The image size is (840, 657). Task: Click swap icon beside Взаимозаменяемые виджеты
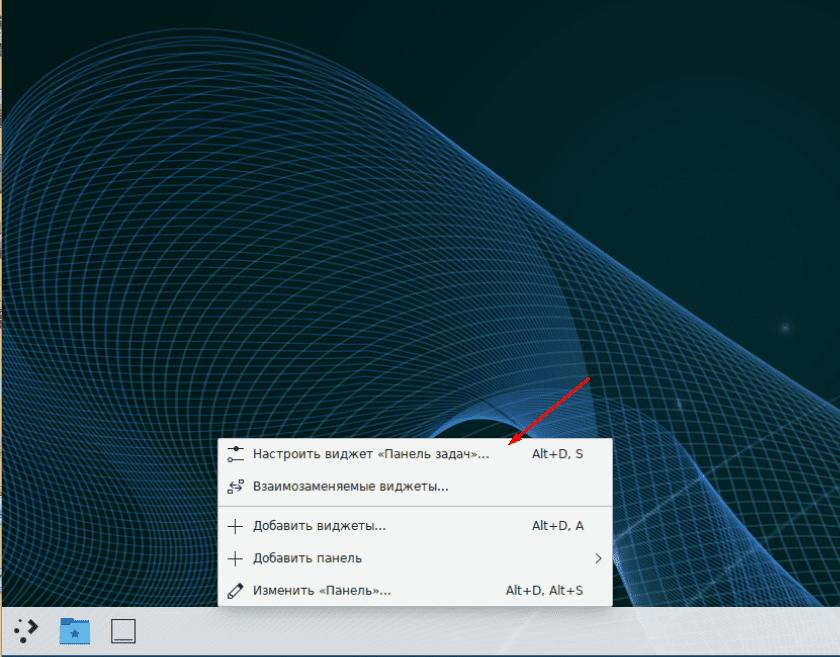pyautogui.click(x=235, y=487)
